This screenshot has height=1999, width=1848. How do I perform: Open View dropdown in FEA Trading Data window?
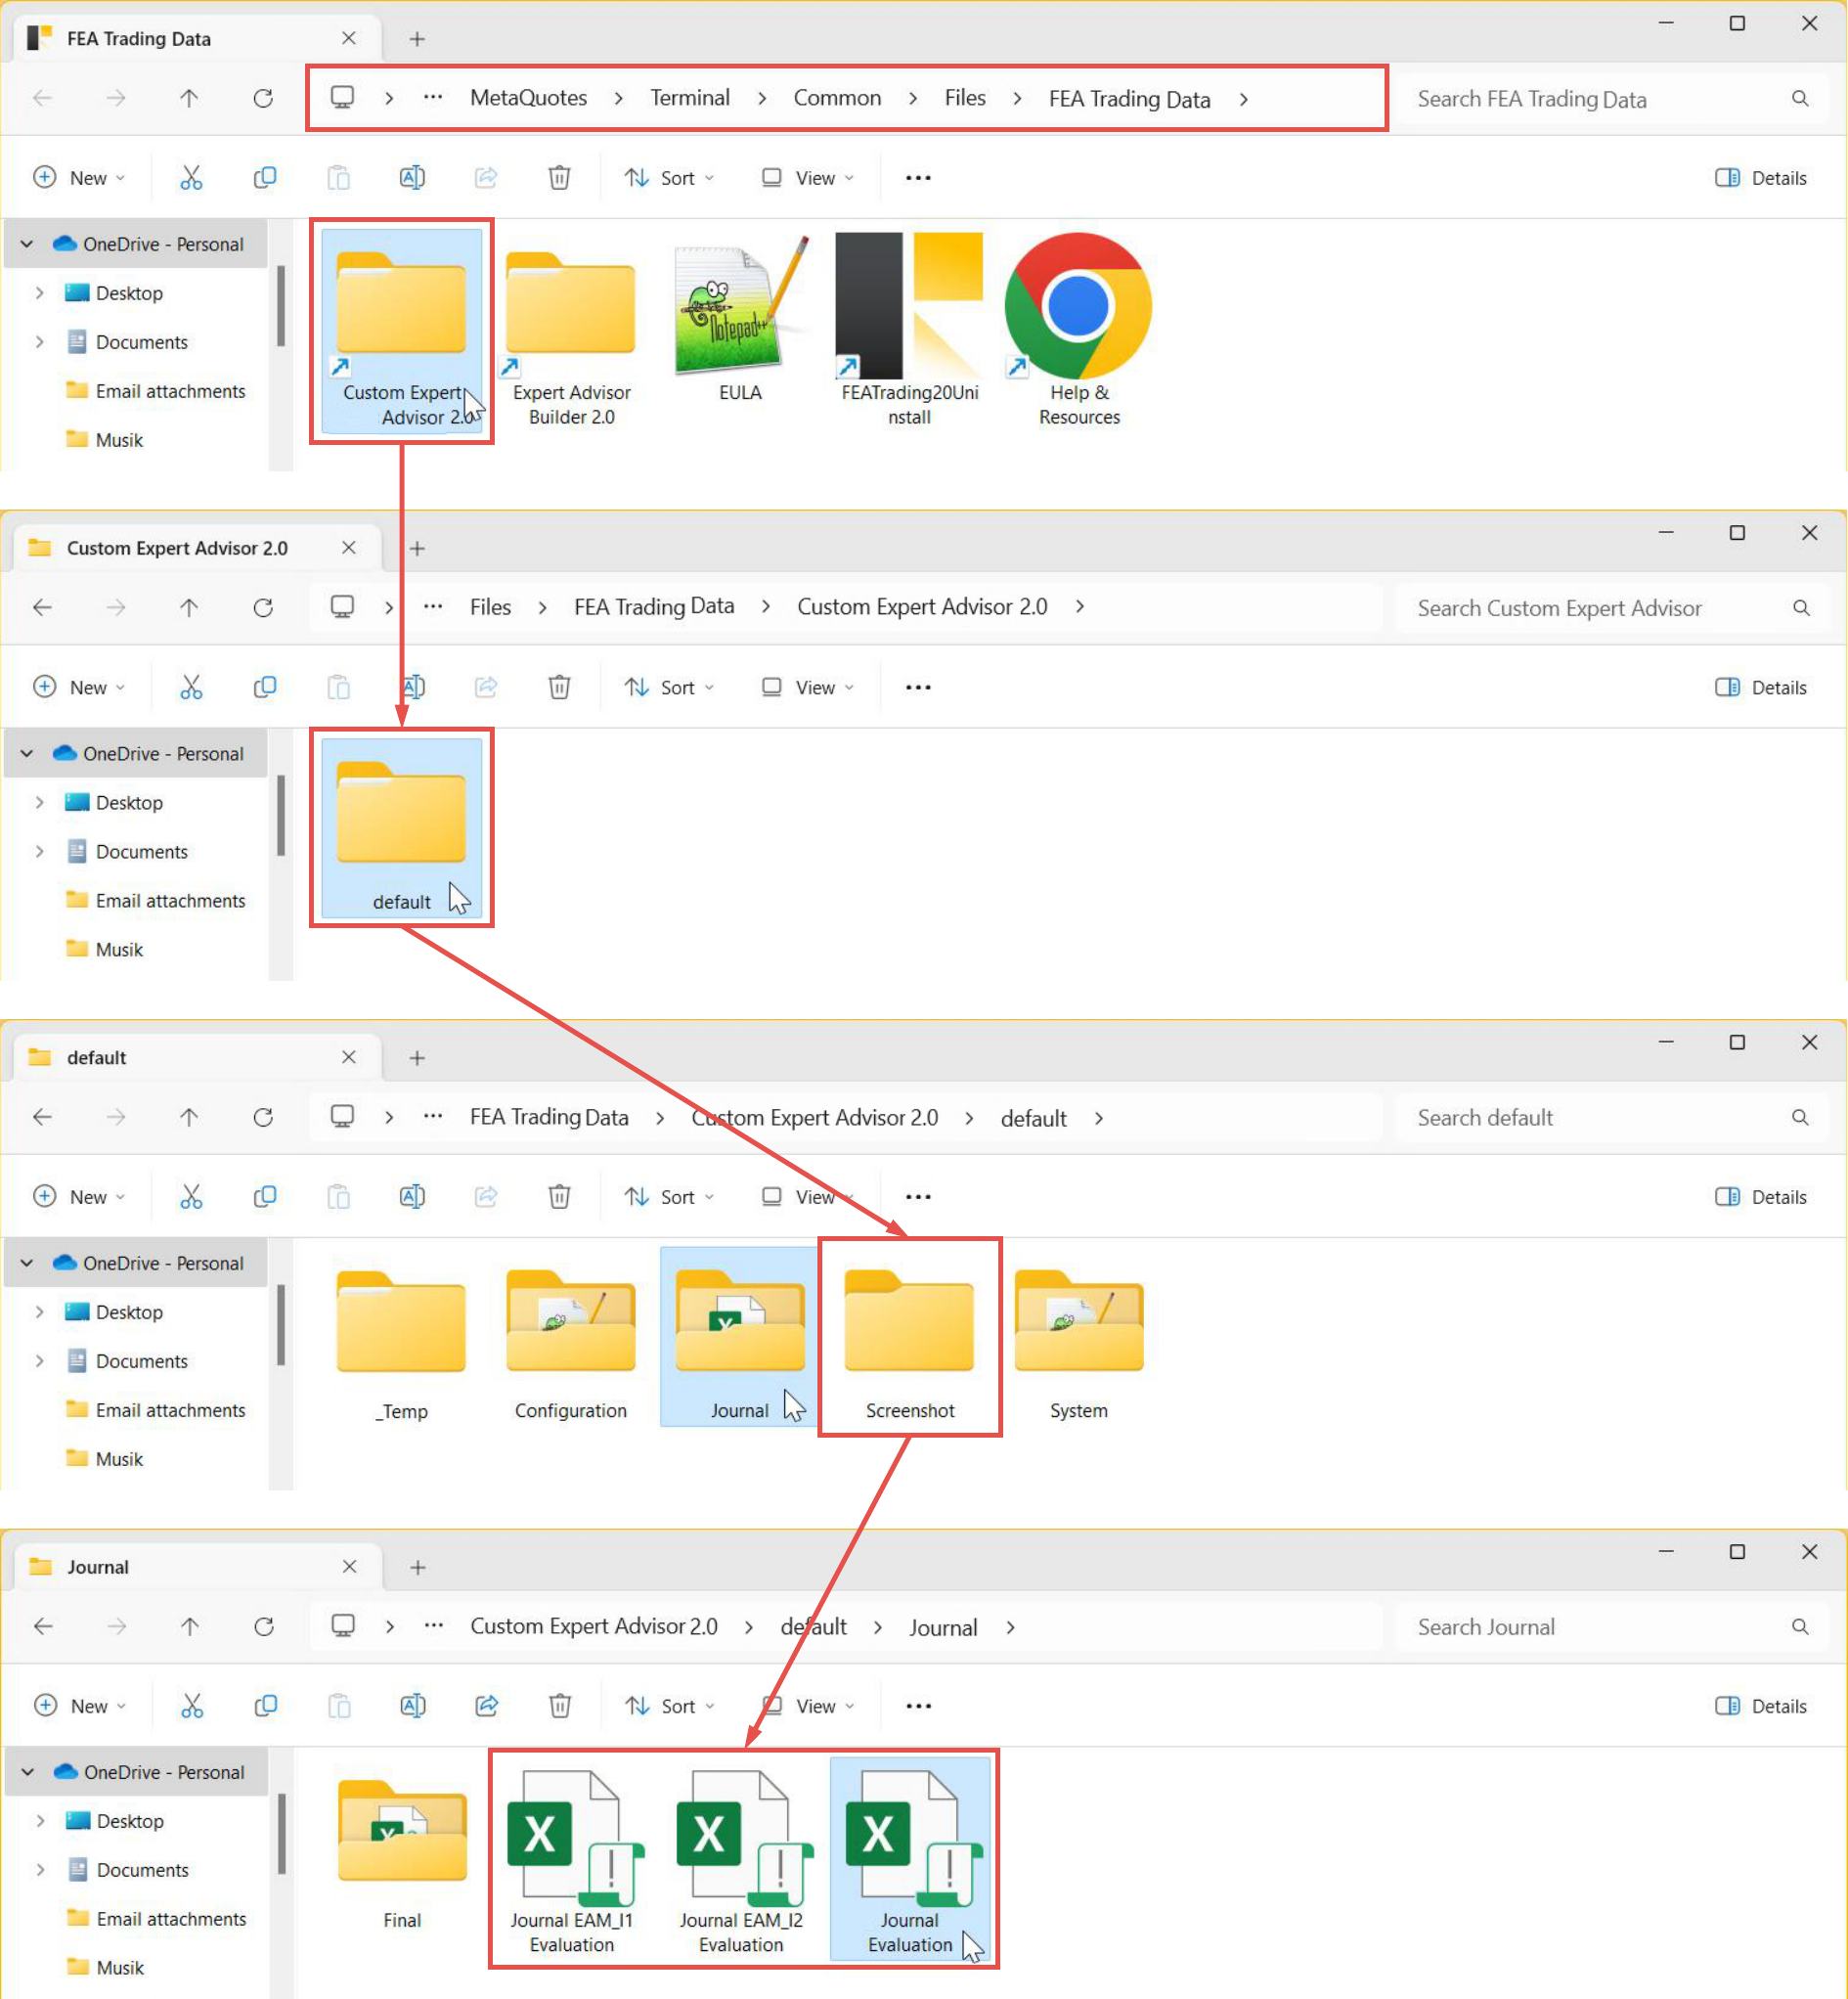(808, 178)
